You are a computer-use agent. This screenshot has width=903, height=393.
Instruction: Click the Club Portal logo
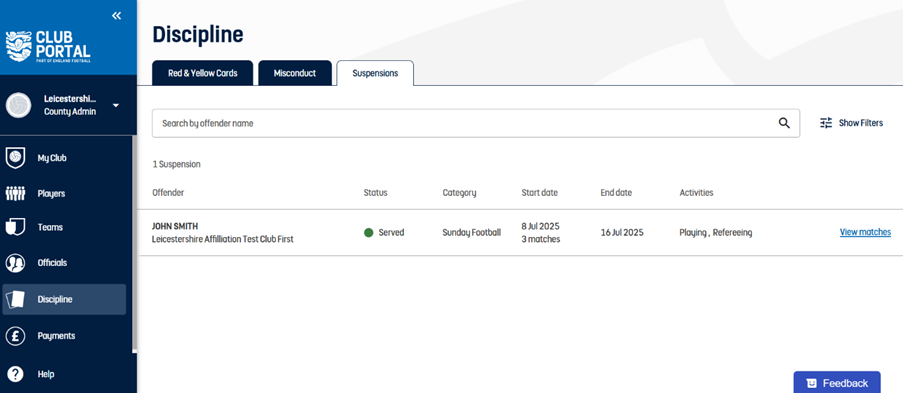(48, 46)
